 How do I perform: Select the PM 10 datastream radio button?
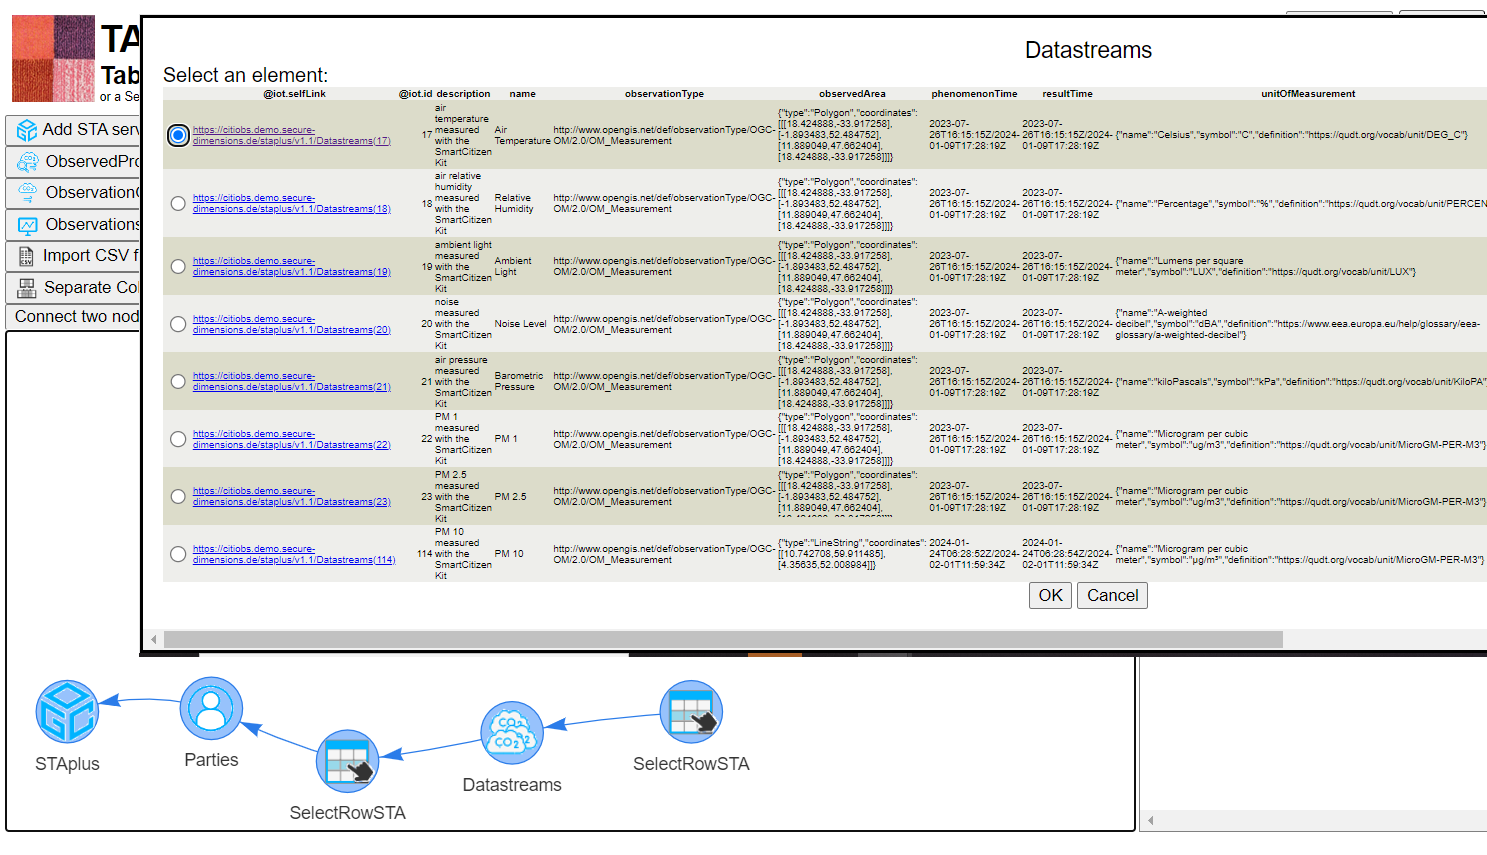click(x=178, y=554)
